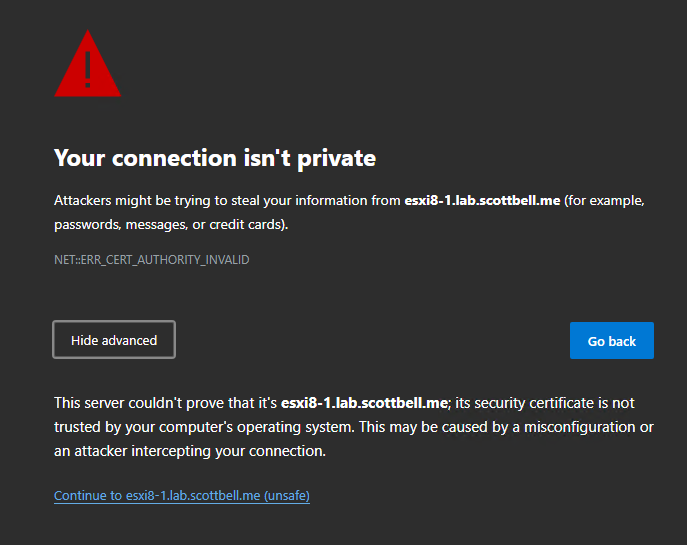Screen dimensions: 687x545
Task: Click the "Your connection isn't private" heading
Action: 214,158
